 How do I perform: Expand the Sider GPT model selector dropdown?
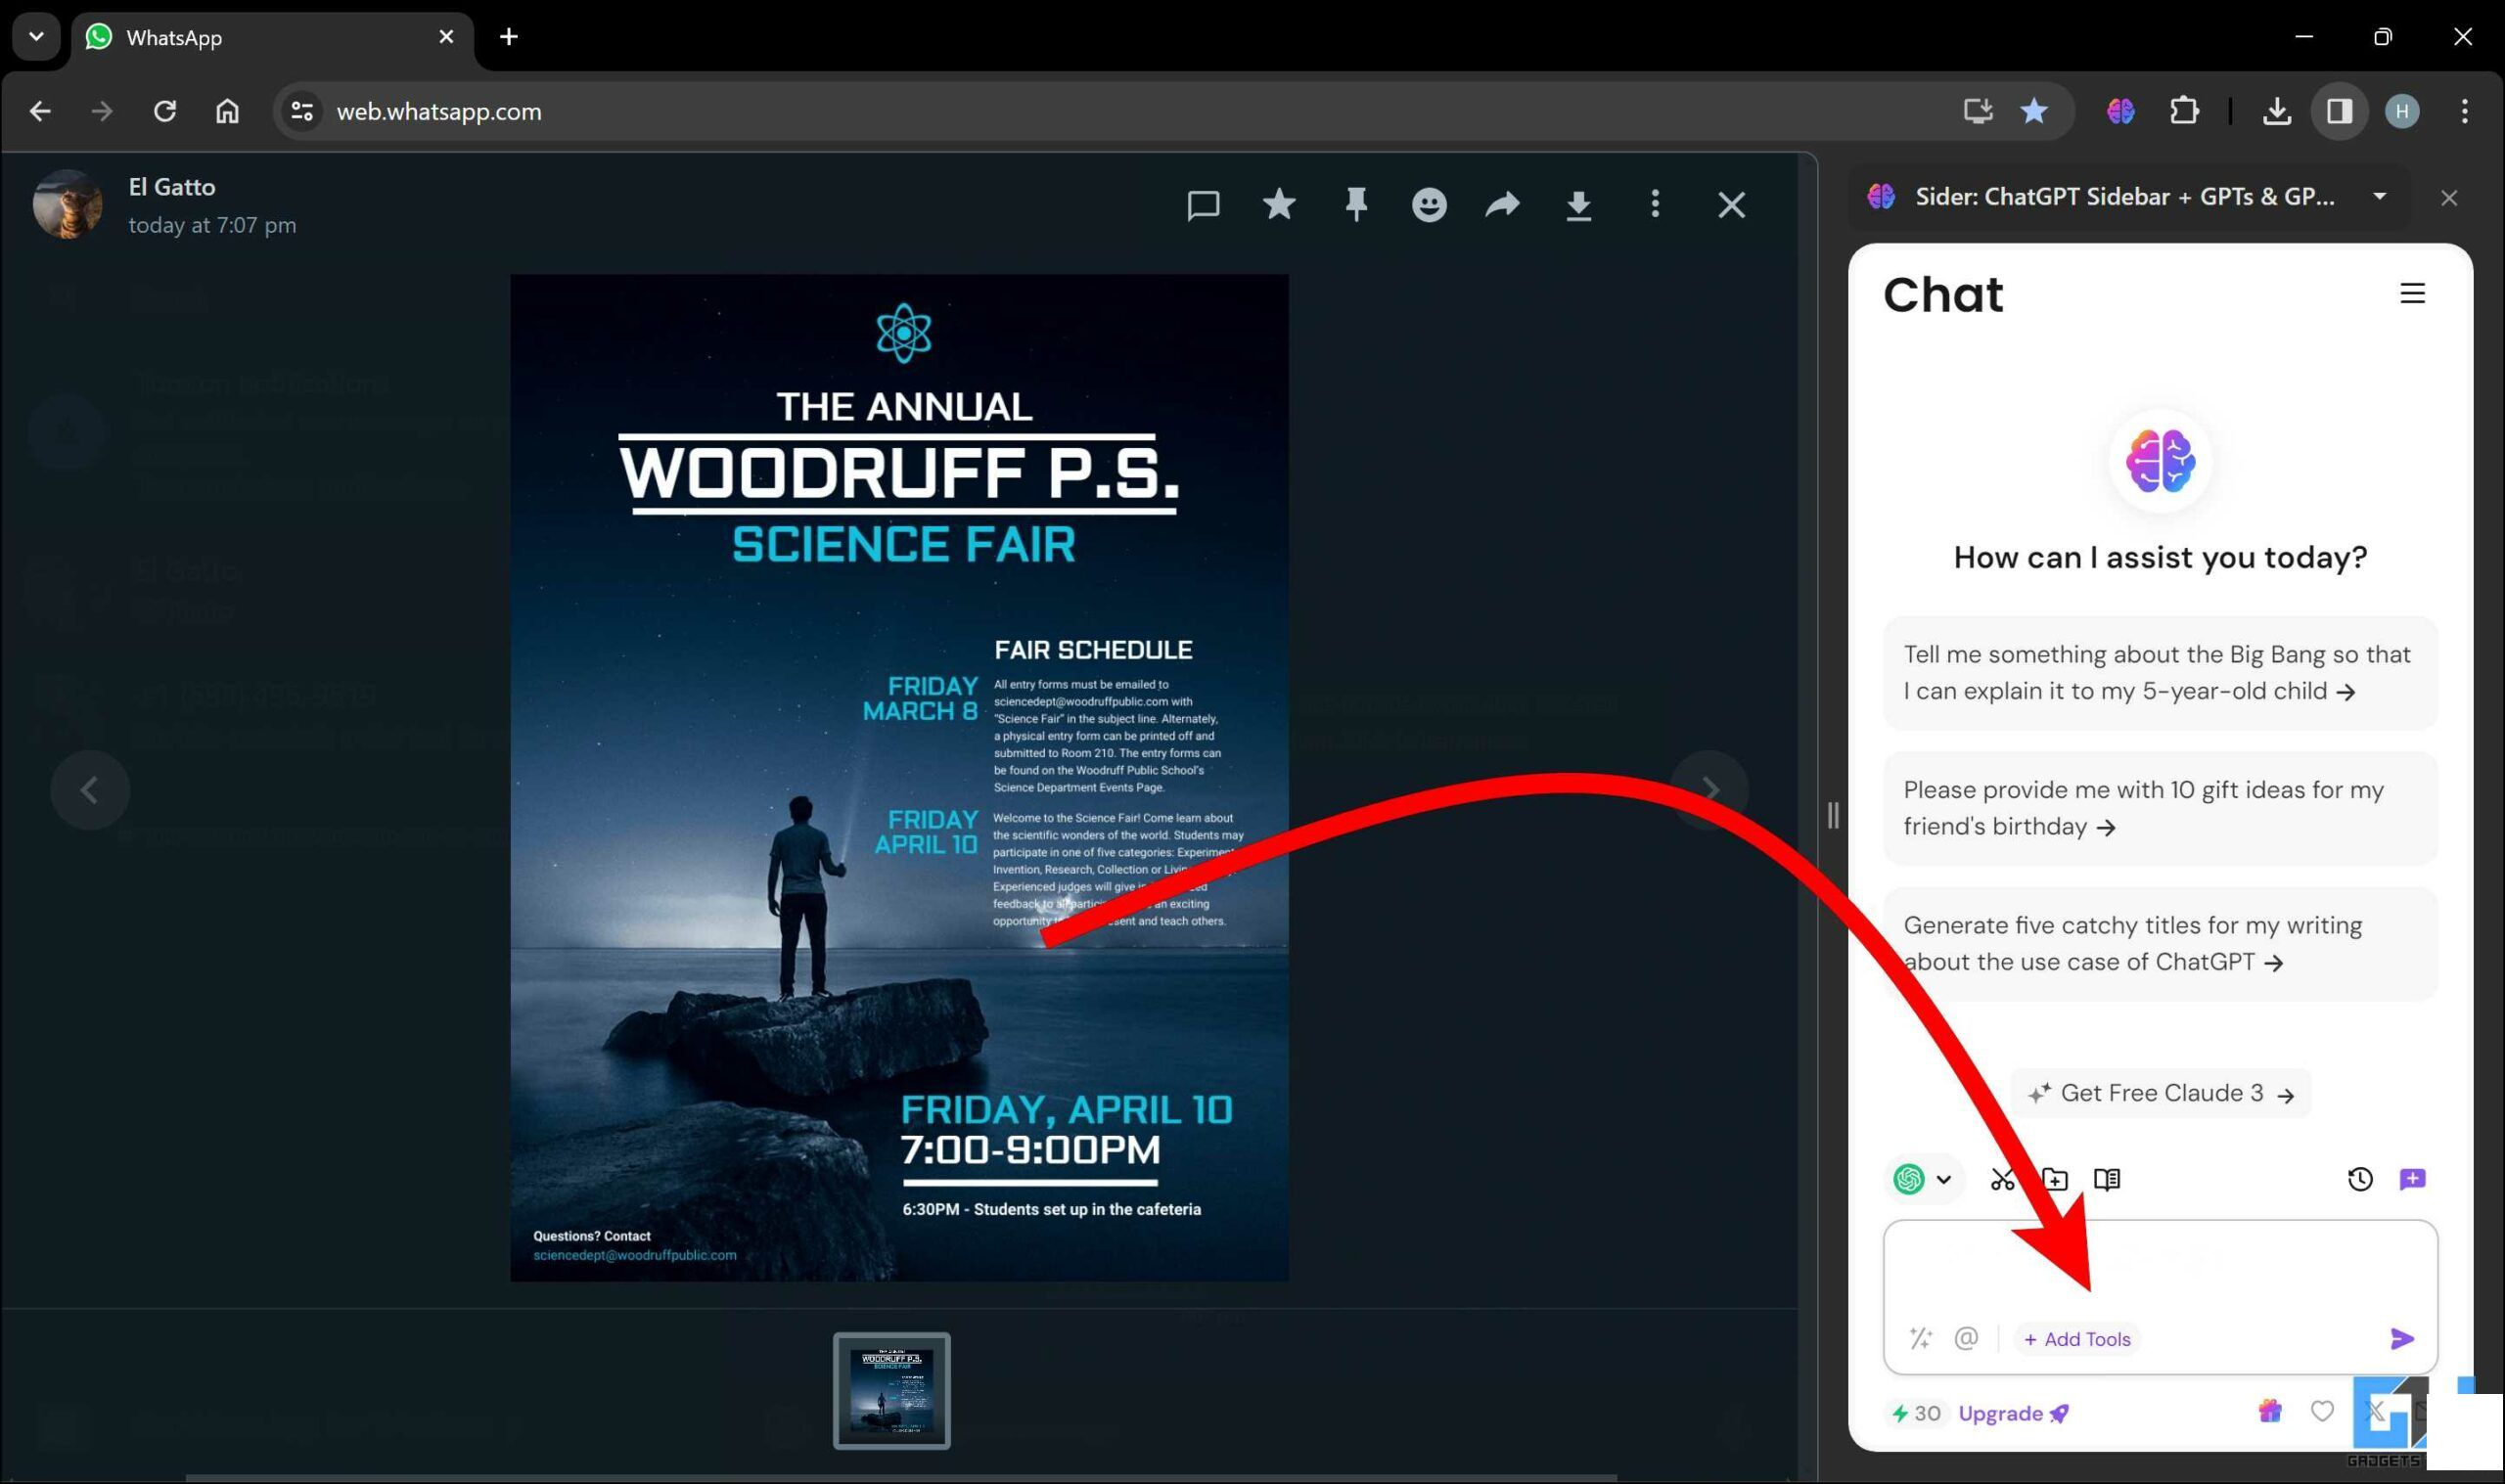click(x=1922, y=1179)
